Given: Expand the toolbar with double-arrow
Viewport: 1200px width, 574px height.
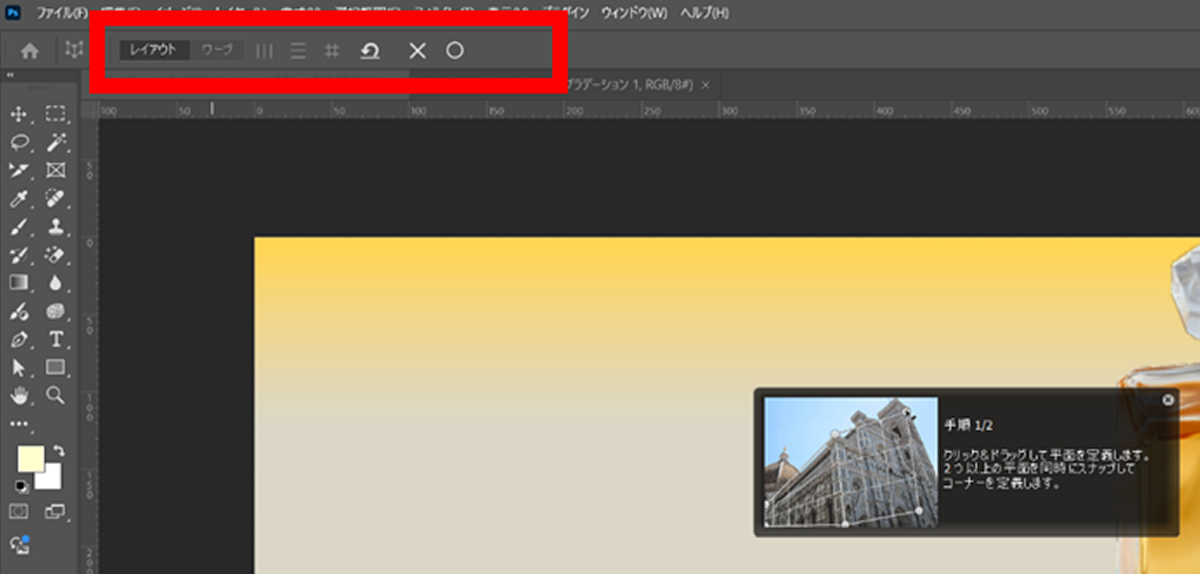Looking at the screenshot, I should click(x=10, y=75).
